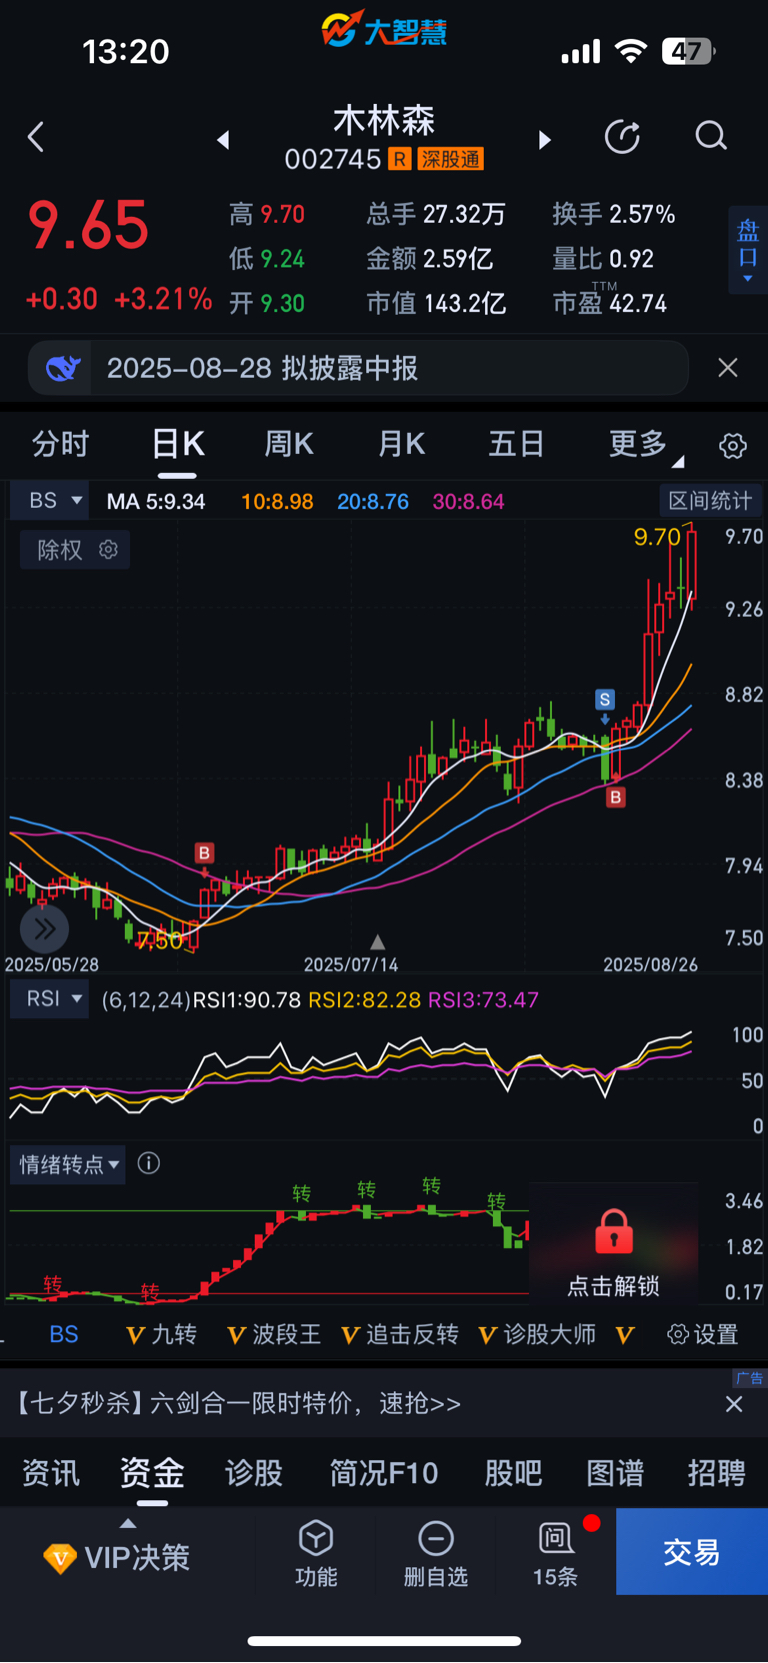Tap the 交易 trade button
The width and height of the screenshot is (768, 1663).
coord(692,1551)
